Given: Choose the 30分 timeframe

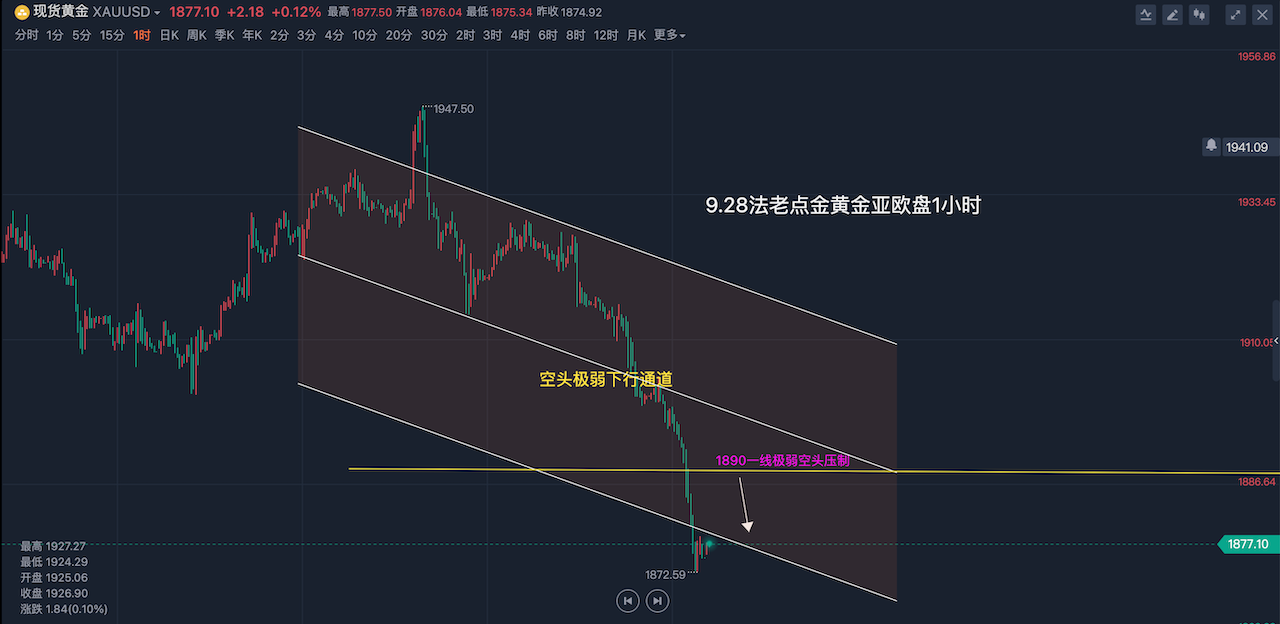Looking at the screenshot, I should coord(434,35).
